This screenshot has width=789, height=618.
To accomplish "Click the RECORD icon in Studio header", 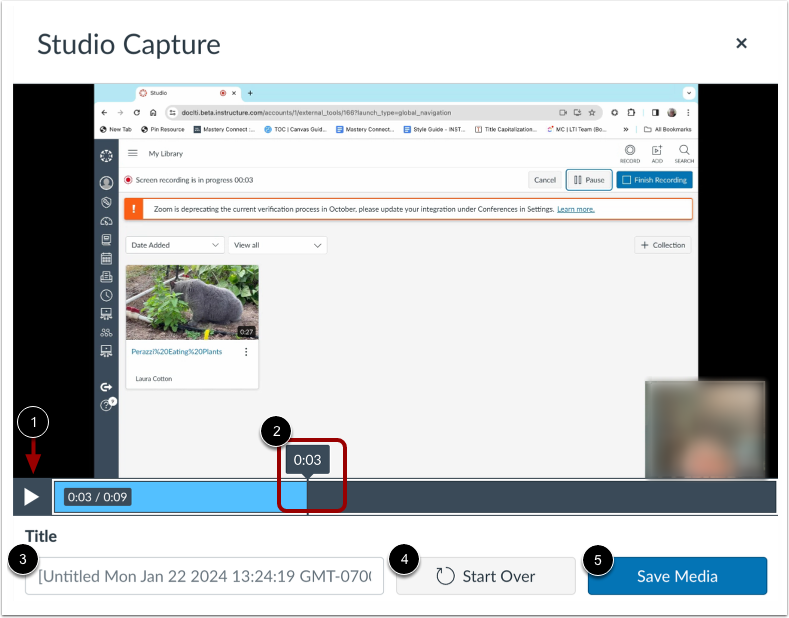I will point(629,153).
